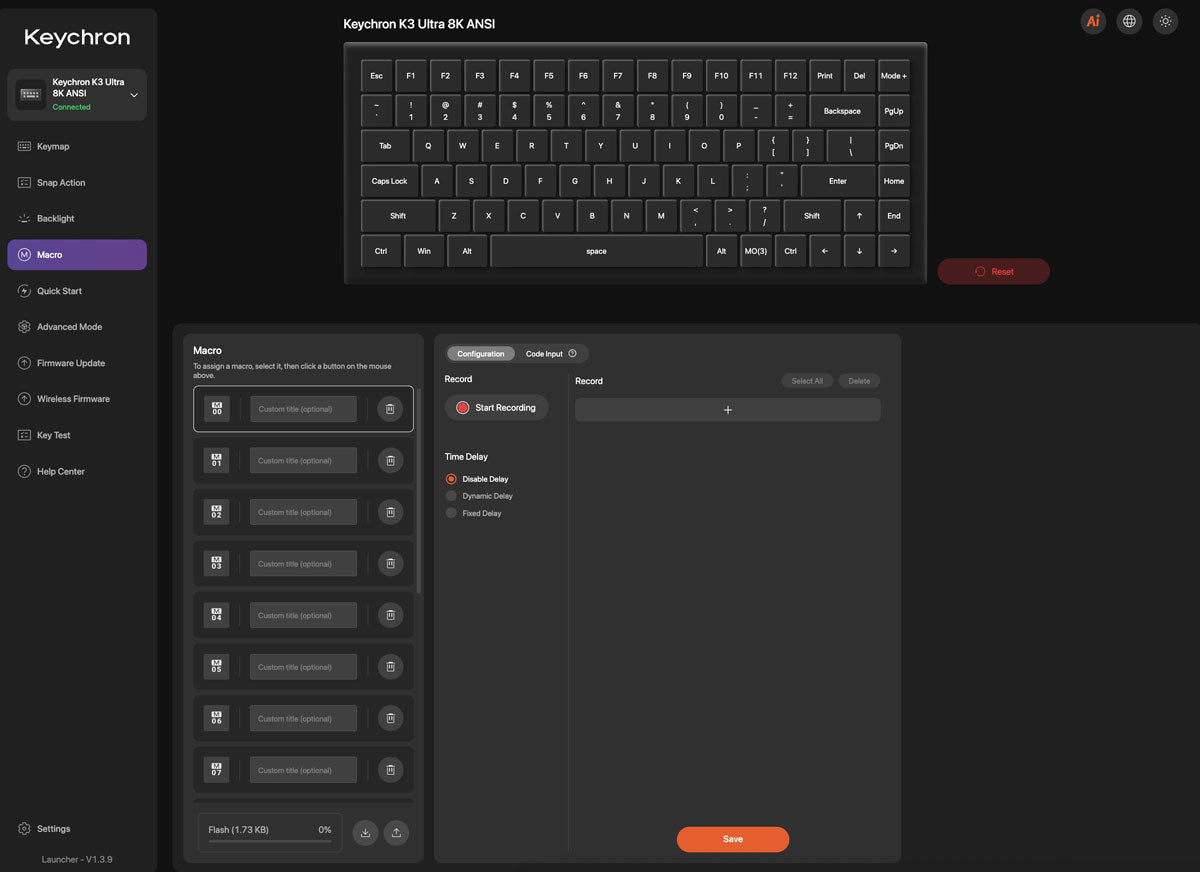The width and height of the screenshot is (1200, 872).
Task: Go to Backlight settings
Action: (x=77, y=218)
